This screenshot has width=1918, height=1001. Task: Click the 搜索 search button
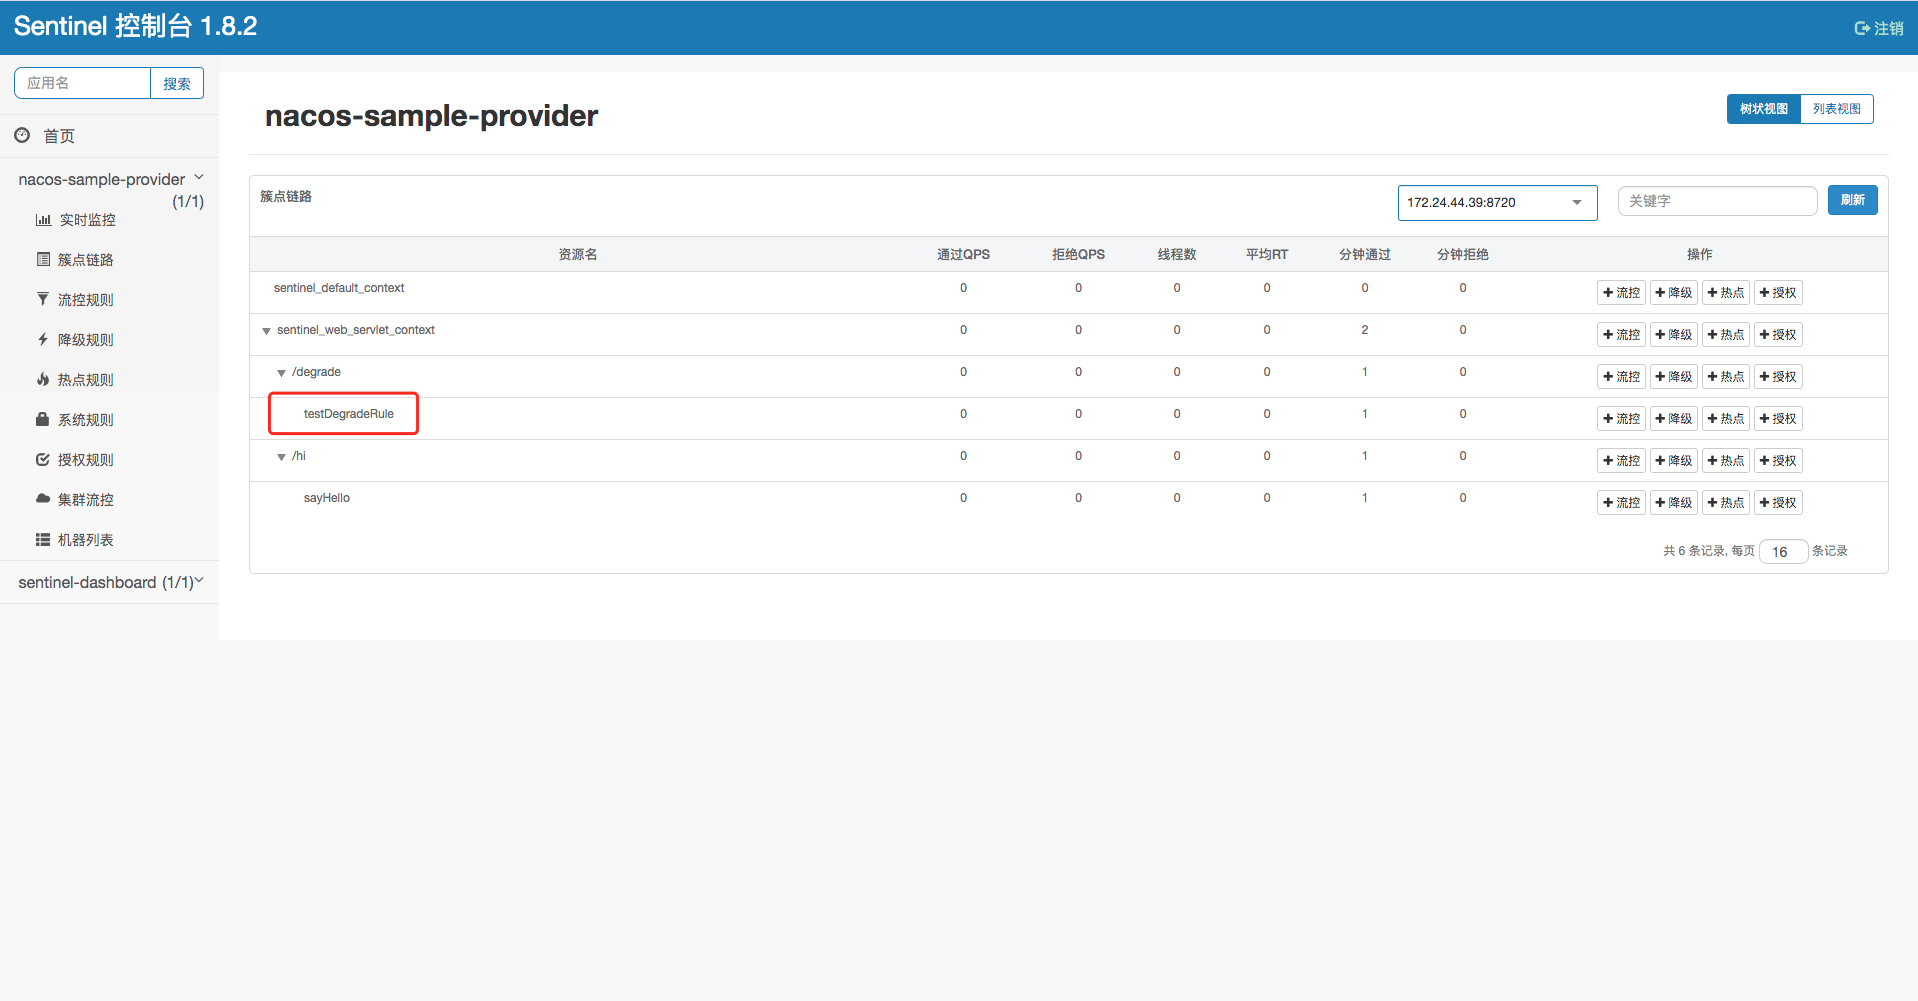177,83
